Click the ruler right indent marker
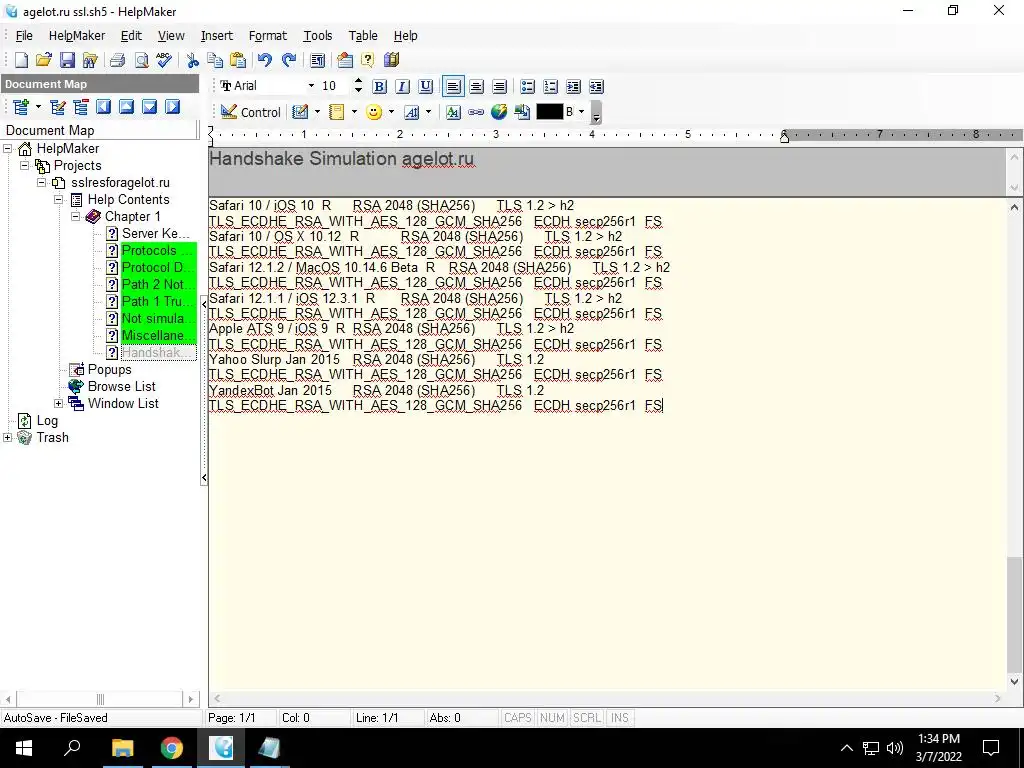The width and height of the screenshot is (1024, 768). [784, 136]
